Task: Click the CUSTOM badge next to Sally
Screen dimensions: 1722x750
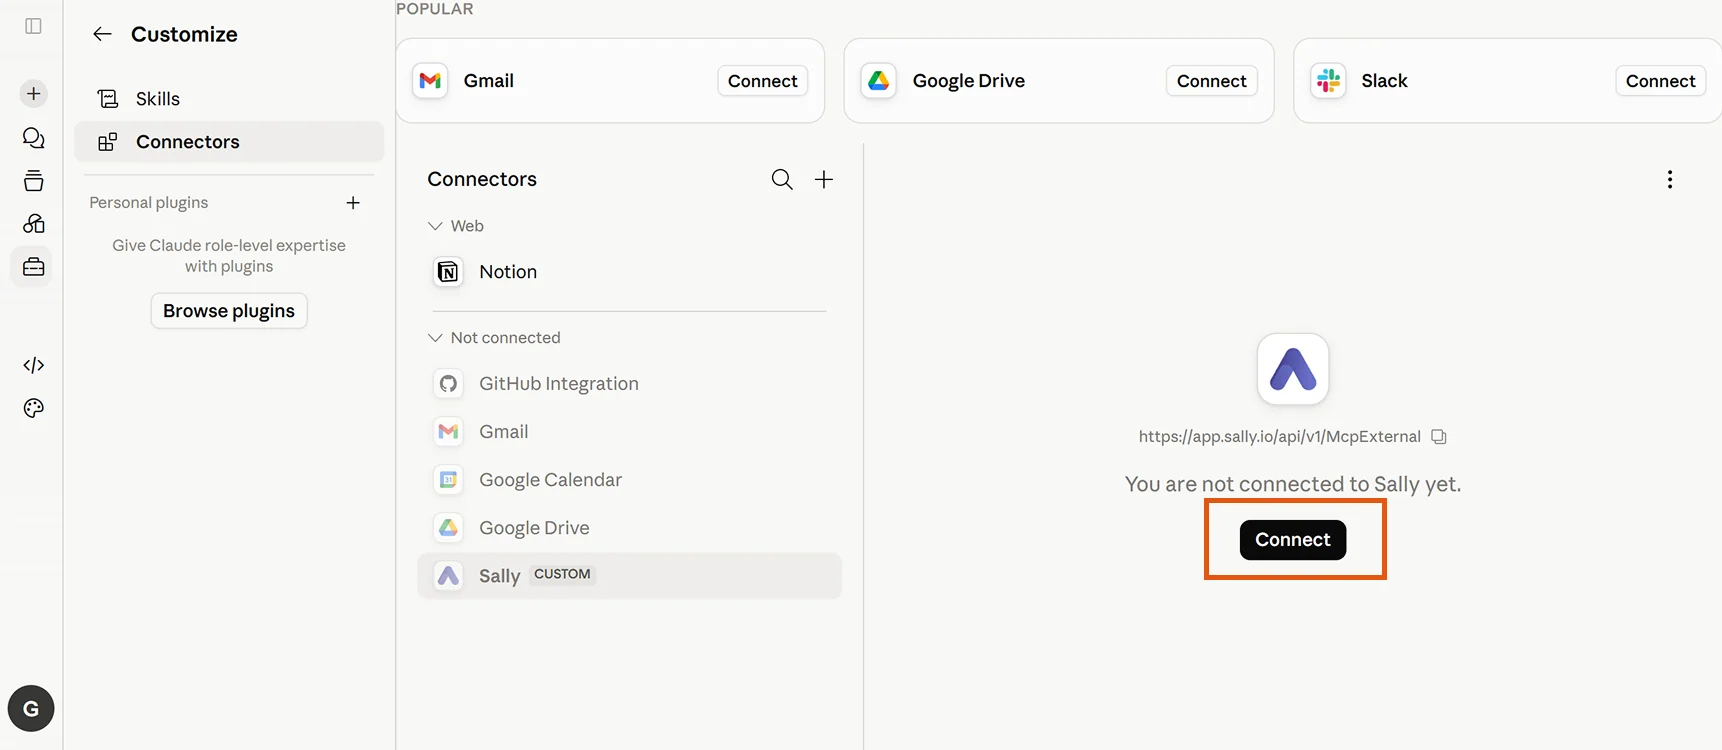Action: 562,574
